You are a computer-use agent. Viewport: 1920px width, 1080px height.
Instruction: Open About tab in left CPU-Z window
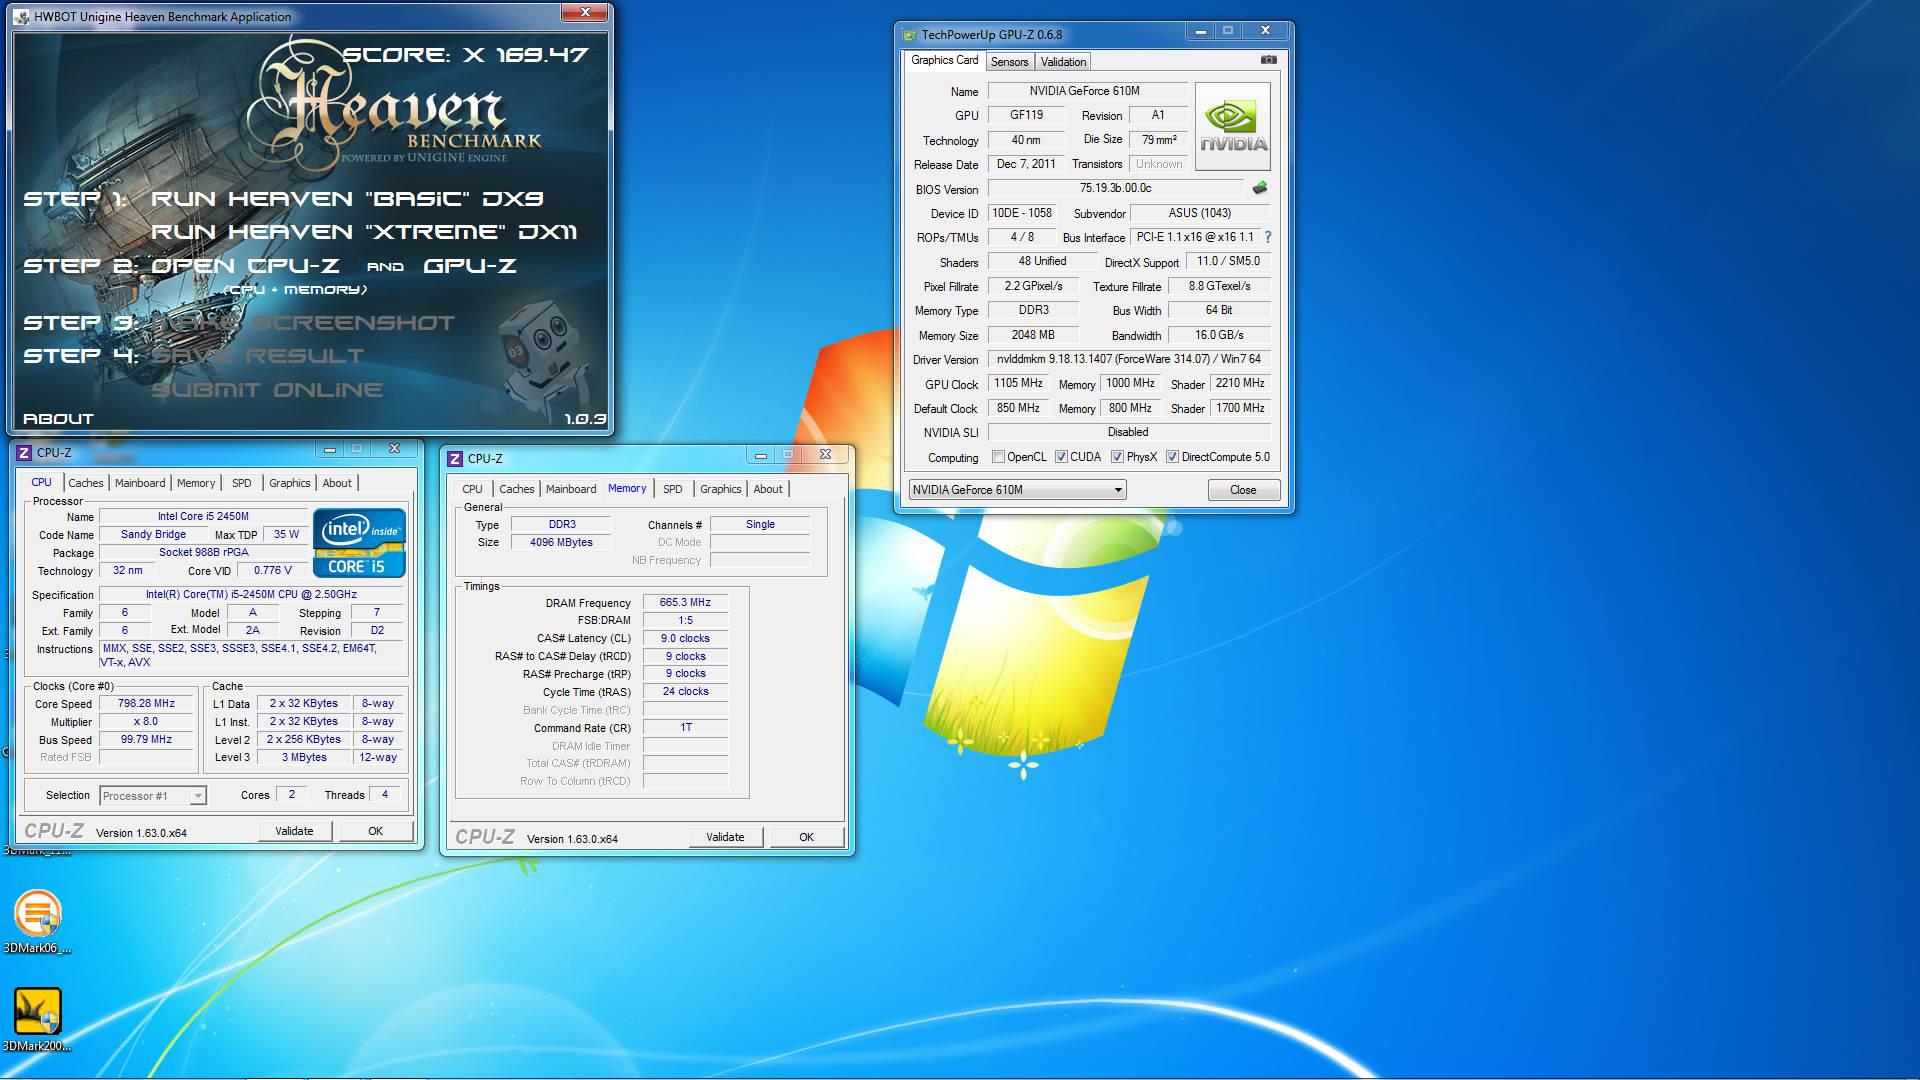(337, 483)
